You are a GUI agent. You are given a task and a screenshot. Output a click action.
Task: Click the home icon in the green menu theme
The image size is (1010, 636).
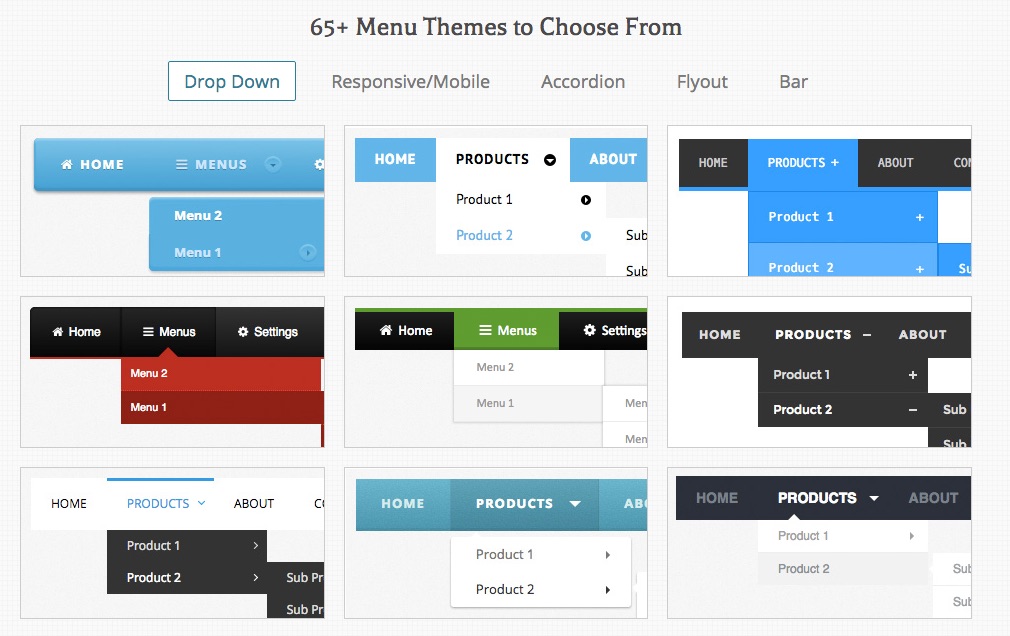384,329
